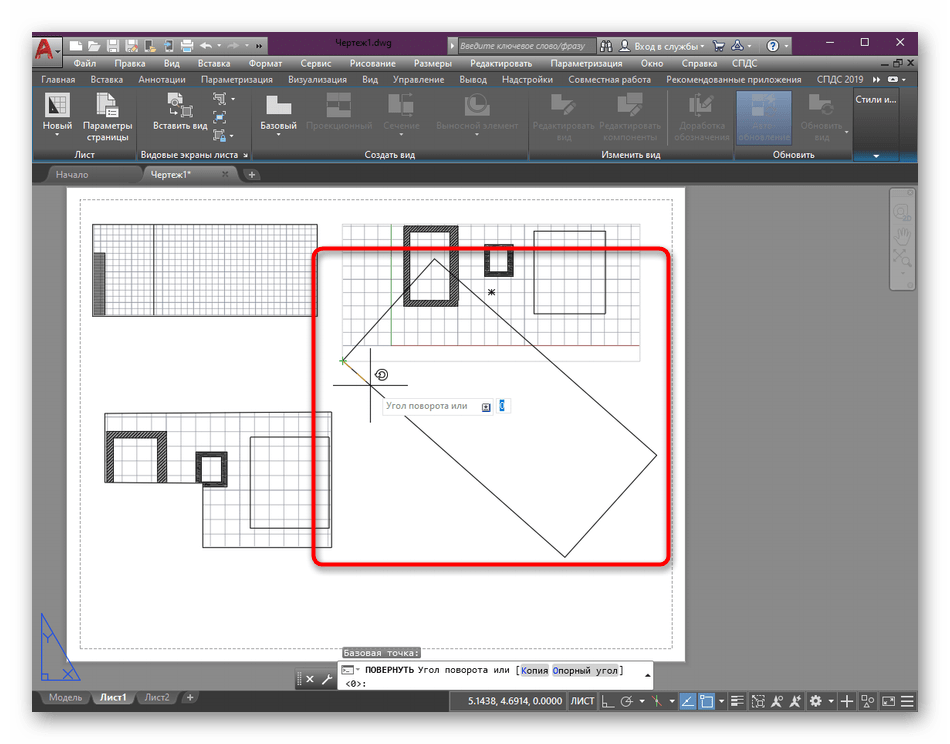Open a new drawing tab with plus

point(251,174)
